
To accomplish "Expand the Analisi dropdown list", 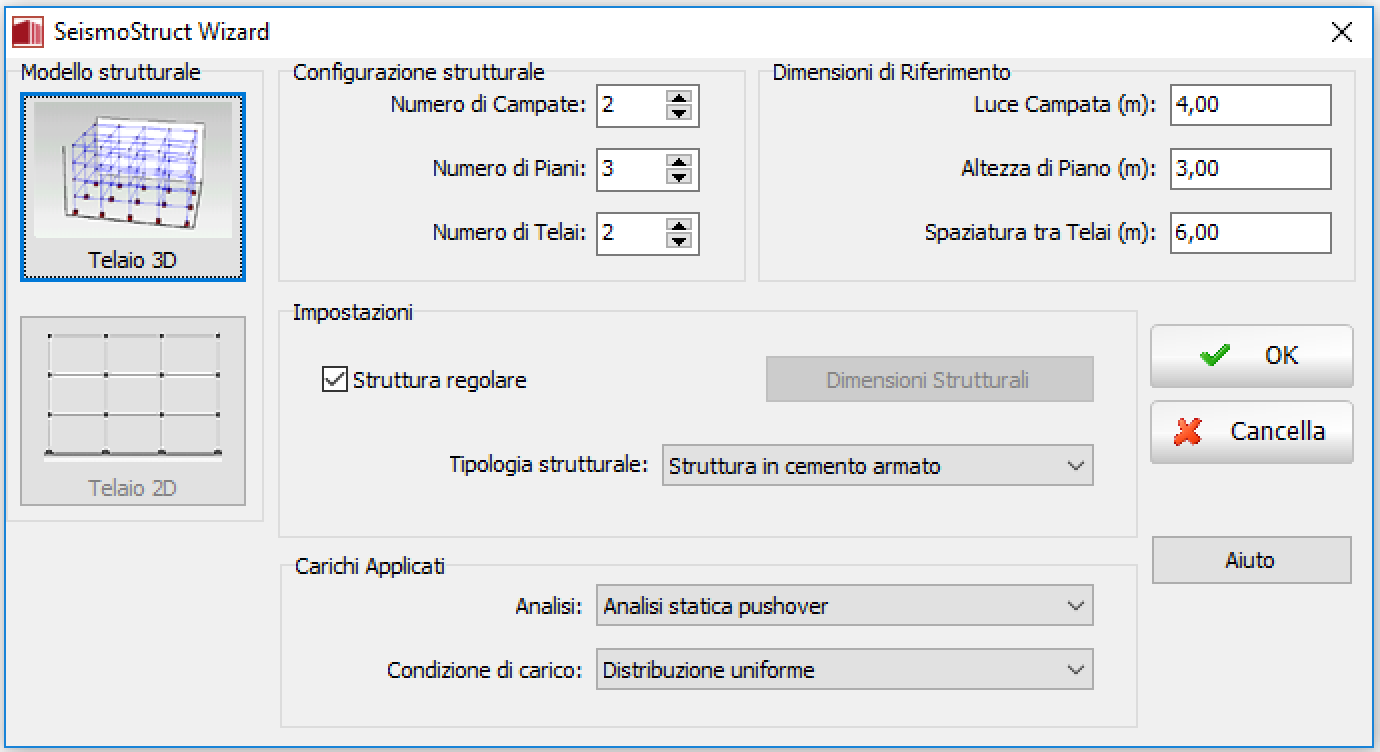I will pyautogui.click(x=844, y=606).
